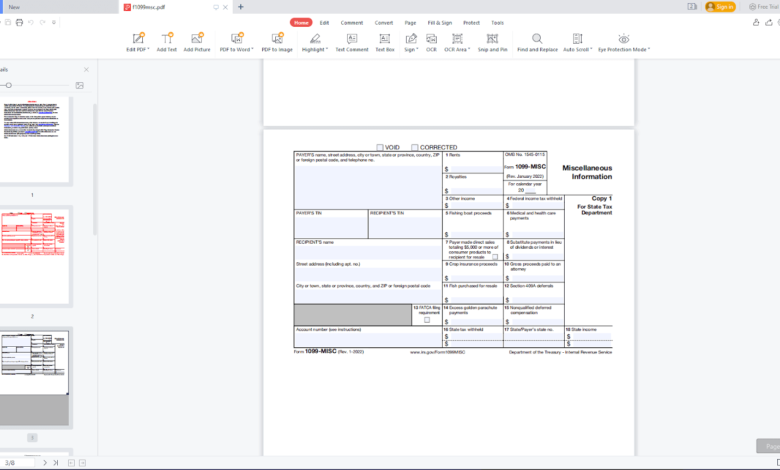This screenshot has width=780, height=470.
Task: Switch to the Convert ribbon tab
Action: (x=384, y=22)
